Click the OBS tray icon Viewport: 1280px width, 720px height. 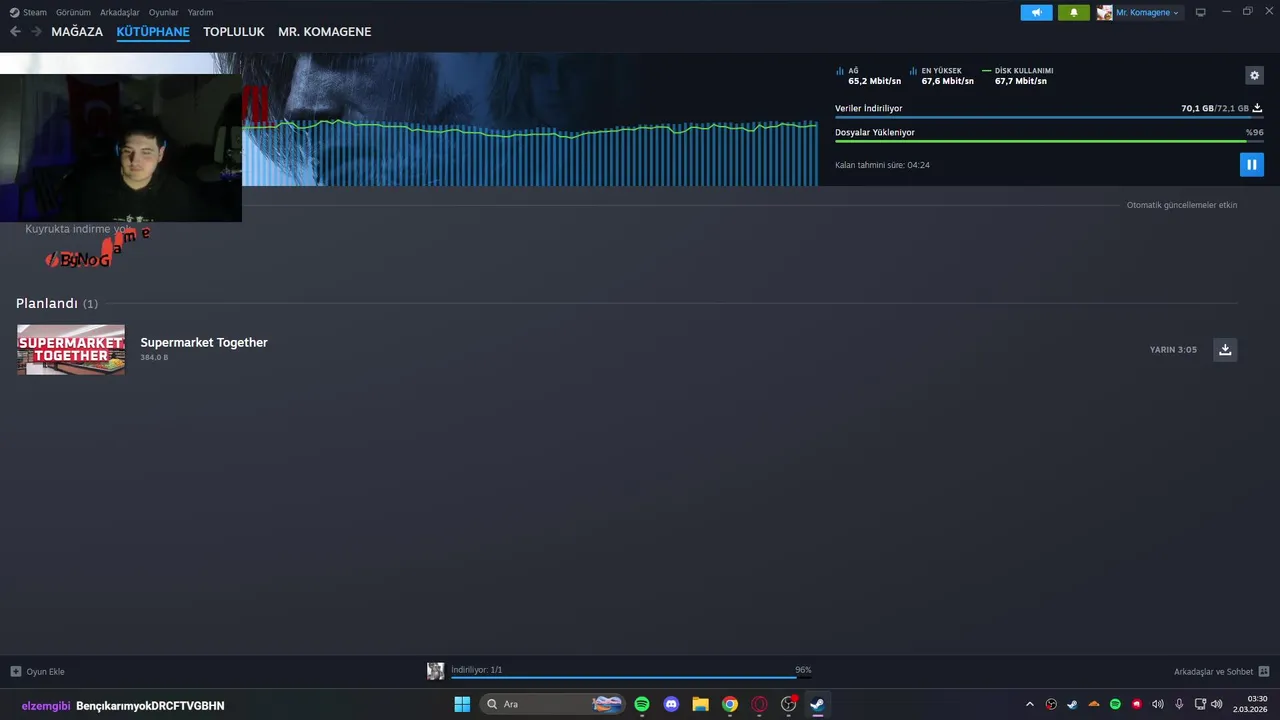(1051, 704)
